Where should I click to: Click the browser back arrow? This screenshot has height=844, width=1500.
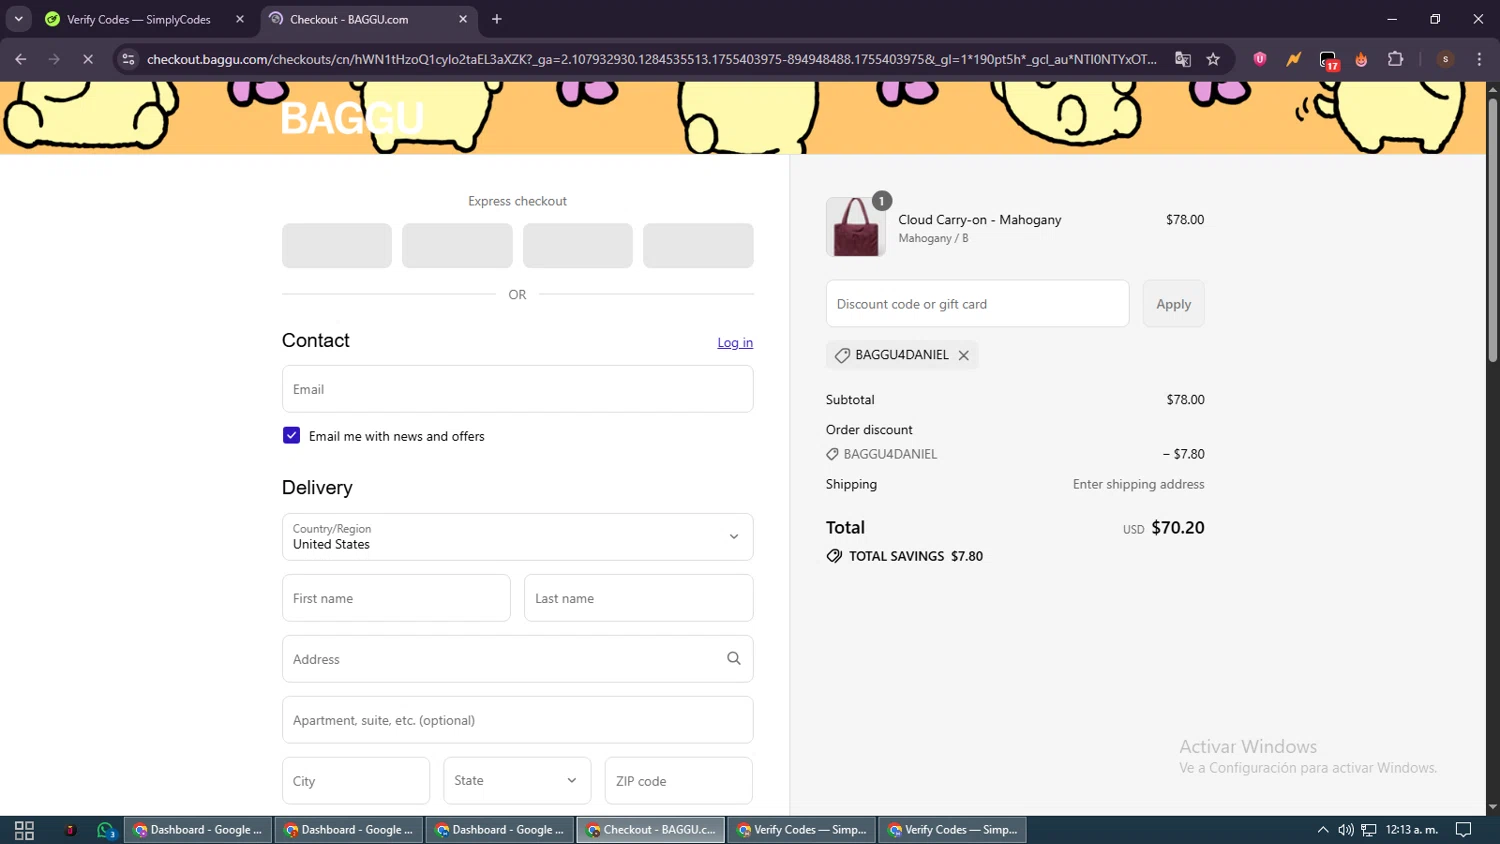pyautogui.click(x=21, y=59)
